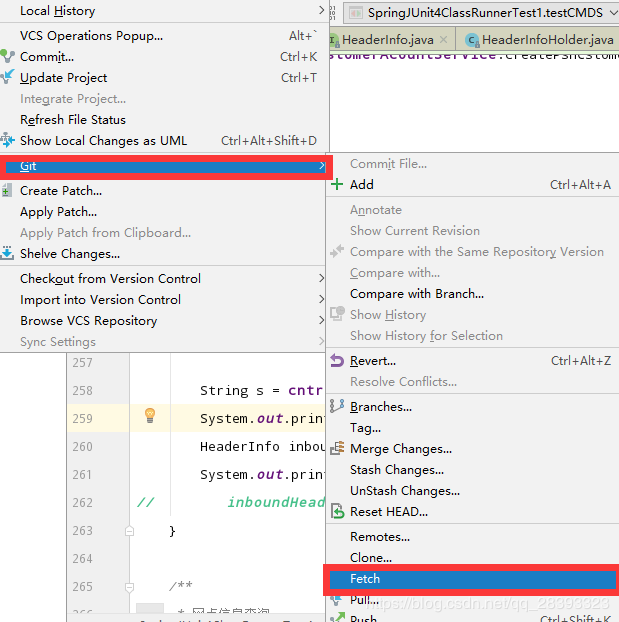Select Compare with Branch... option
619x622 pixels.
coord(416,294)
